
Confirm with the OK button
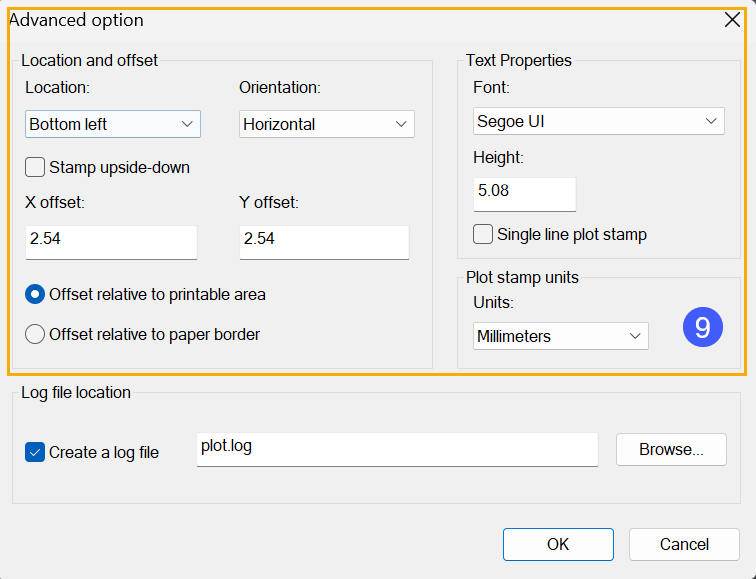[x=558, y=544]
